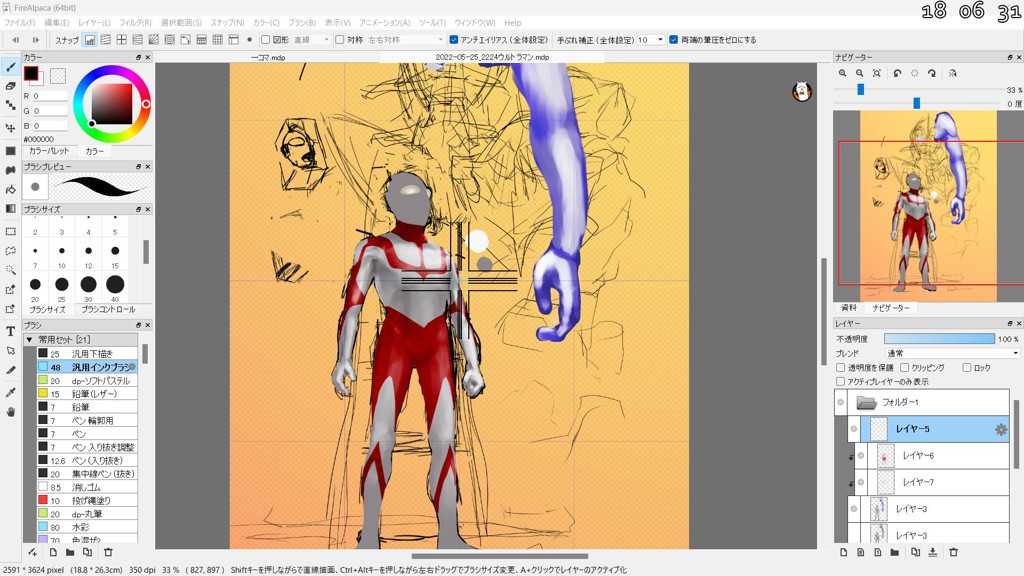Viewport: 1024px width, 576px height.
Task: Click the black foreground color swatch
Action: click(31, 73)
